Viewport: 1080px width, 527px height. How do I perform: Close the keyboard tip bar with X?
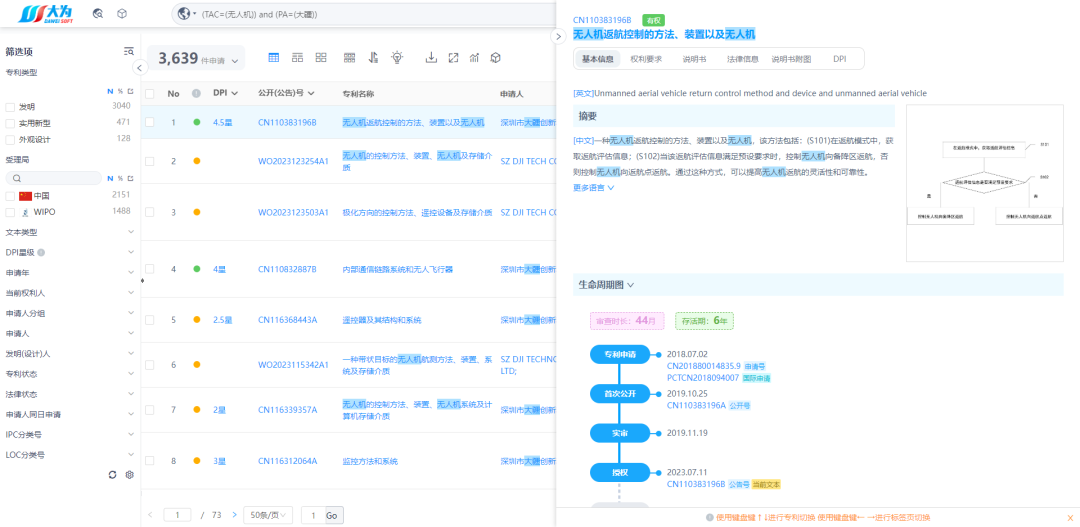click(1070, 517)
